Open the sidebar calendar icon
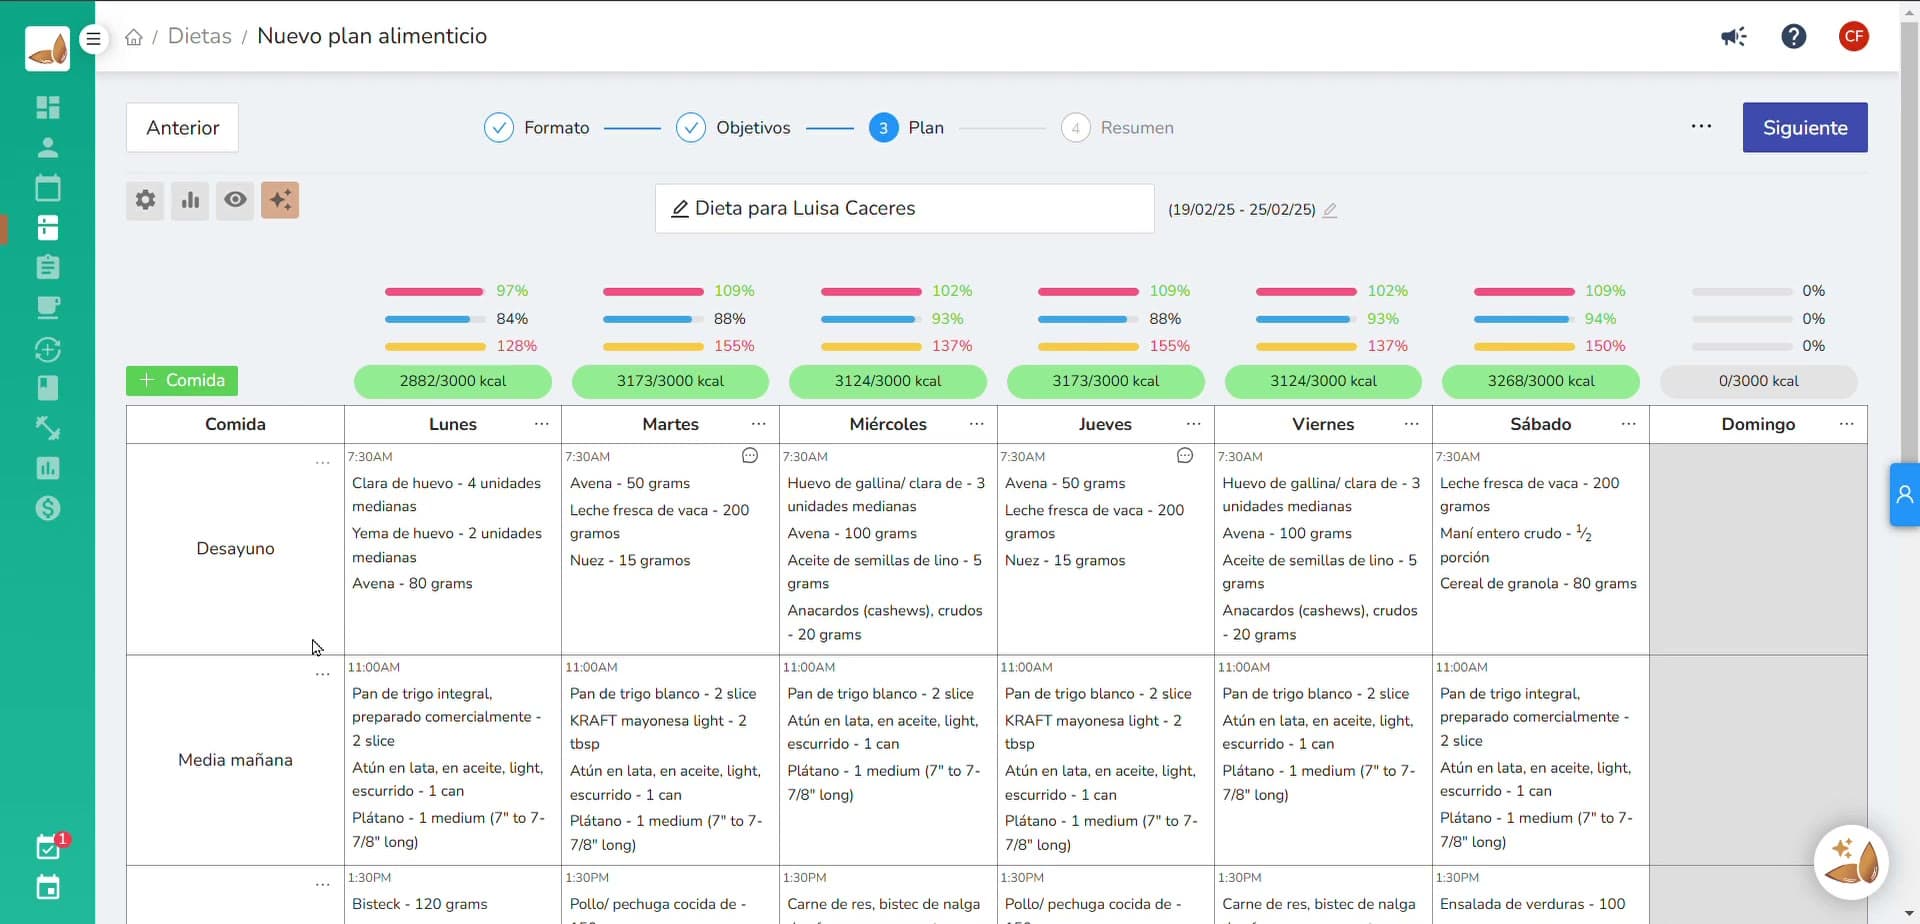This screenshot has height=924, width=1920. [47, 188]
